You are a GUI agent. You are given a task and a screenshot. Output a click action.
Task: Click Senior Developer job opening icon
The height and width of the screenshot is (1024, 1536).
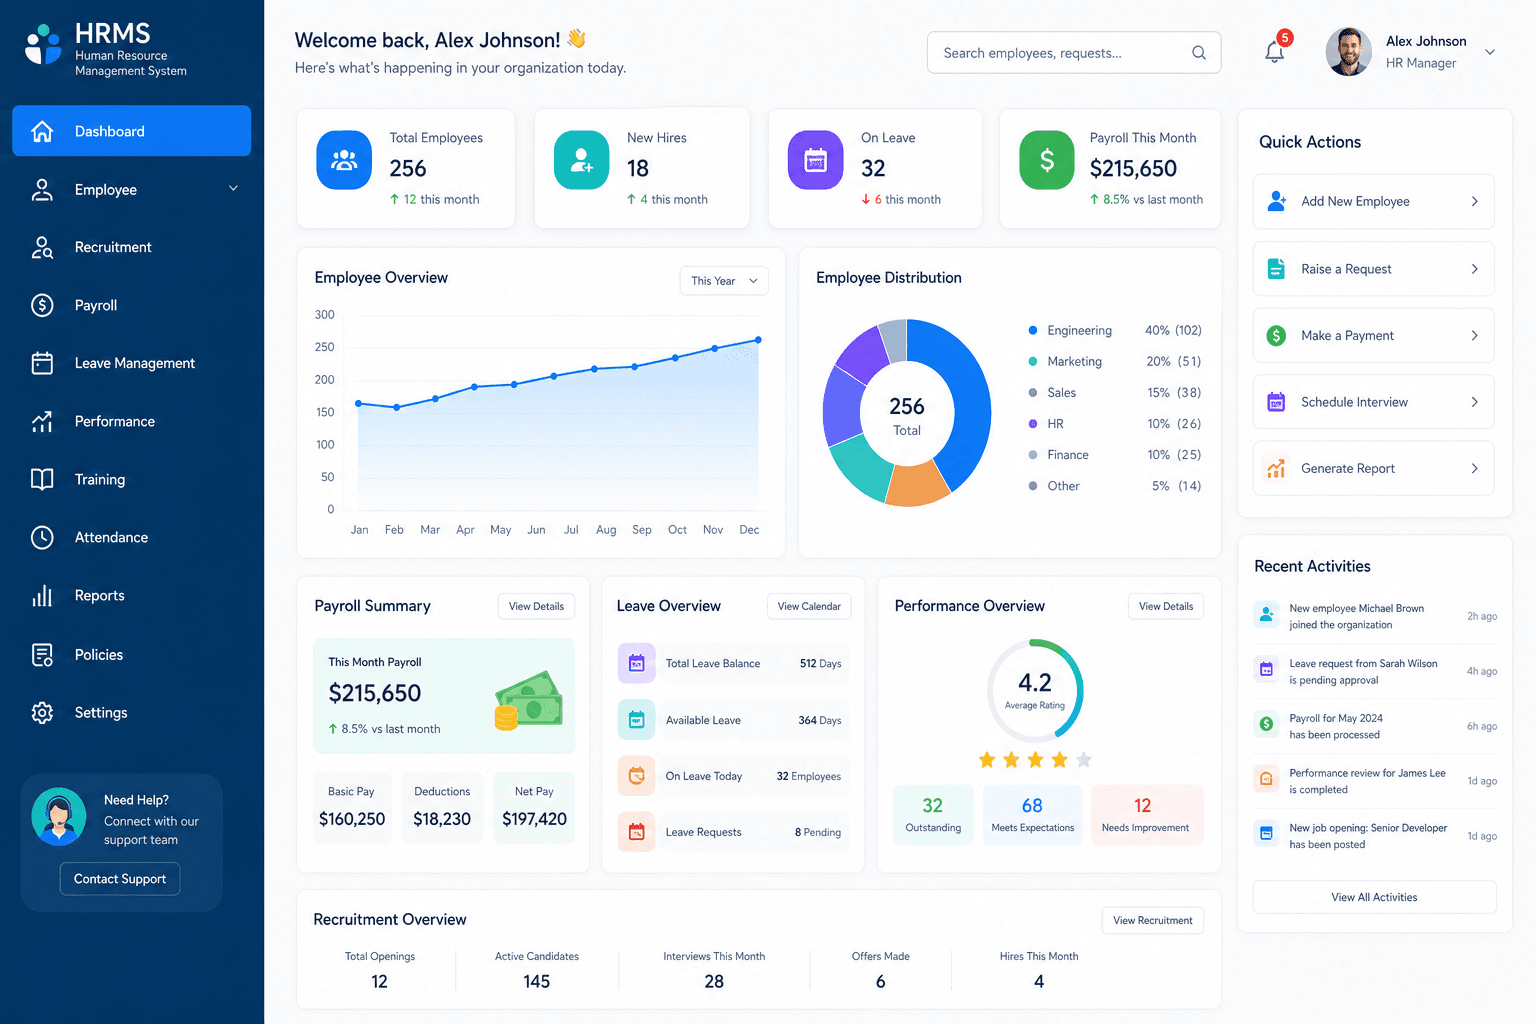coord(1266,834)
